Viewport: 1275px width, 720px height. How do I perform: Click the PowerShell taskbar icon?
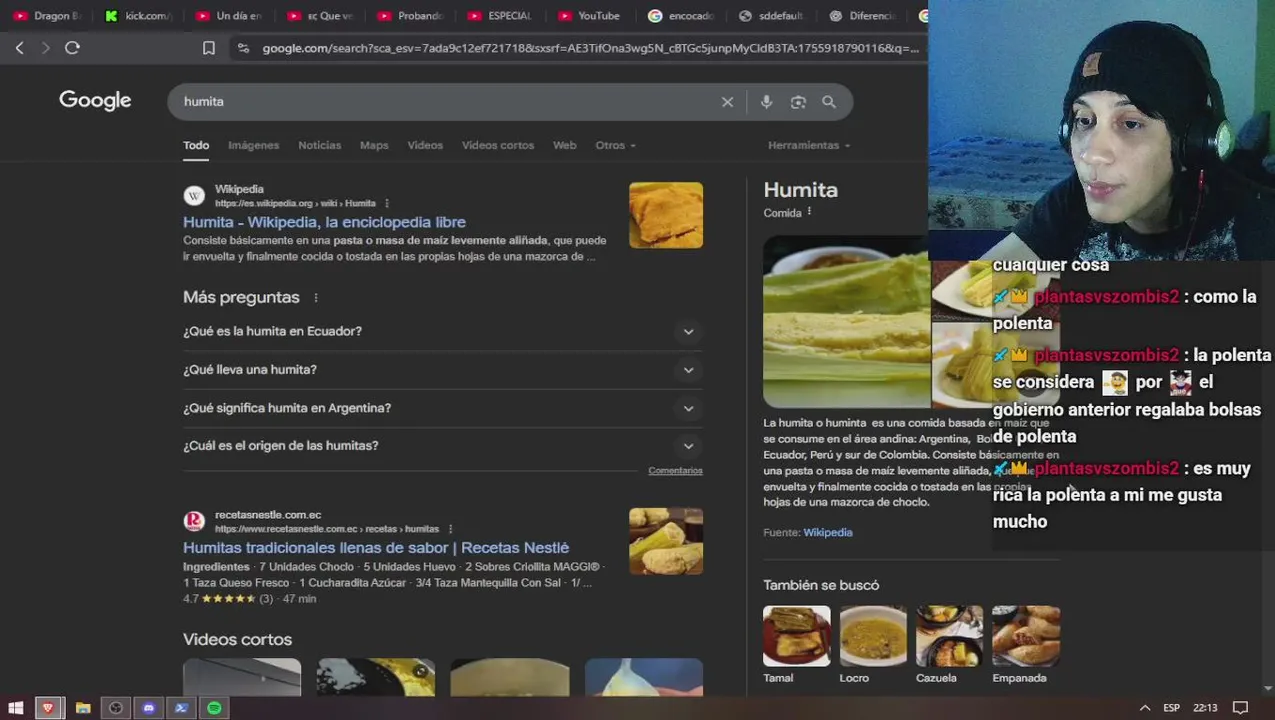point(181,708)
